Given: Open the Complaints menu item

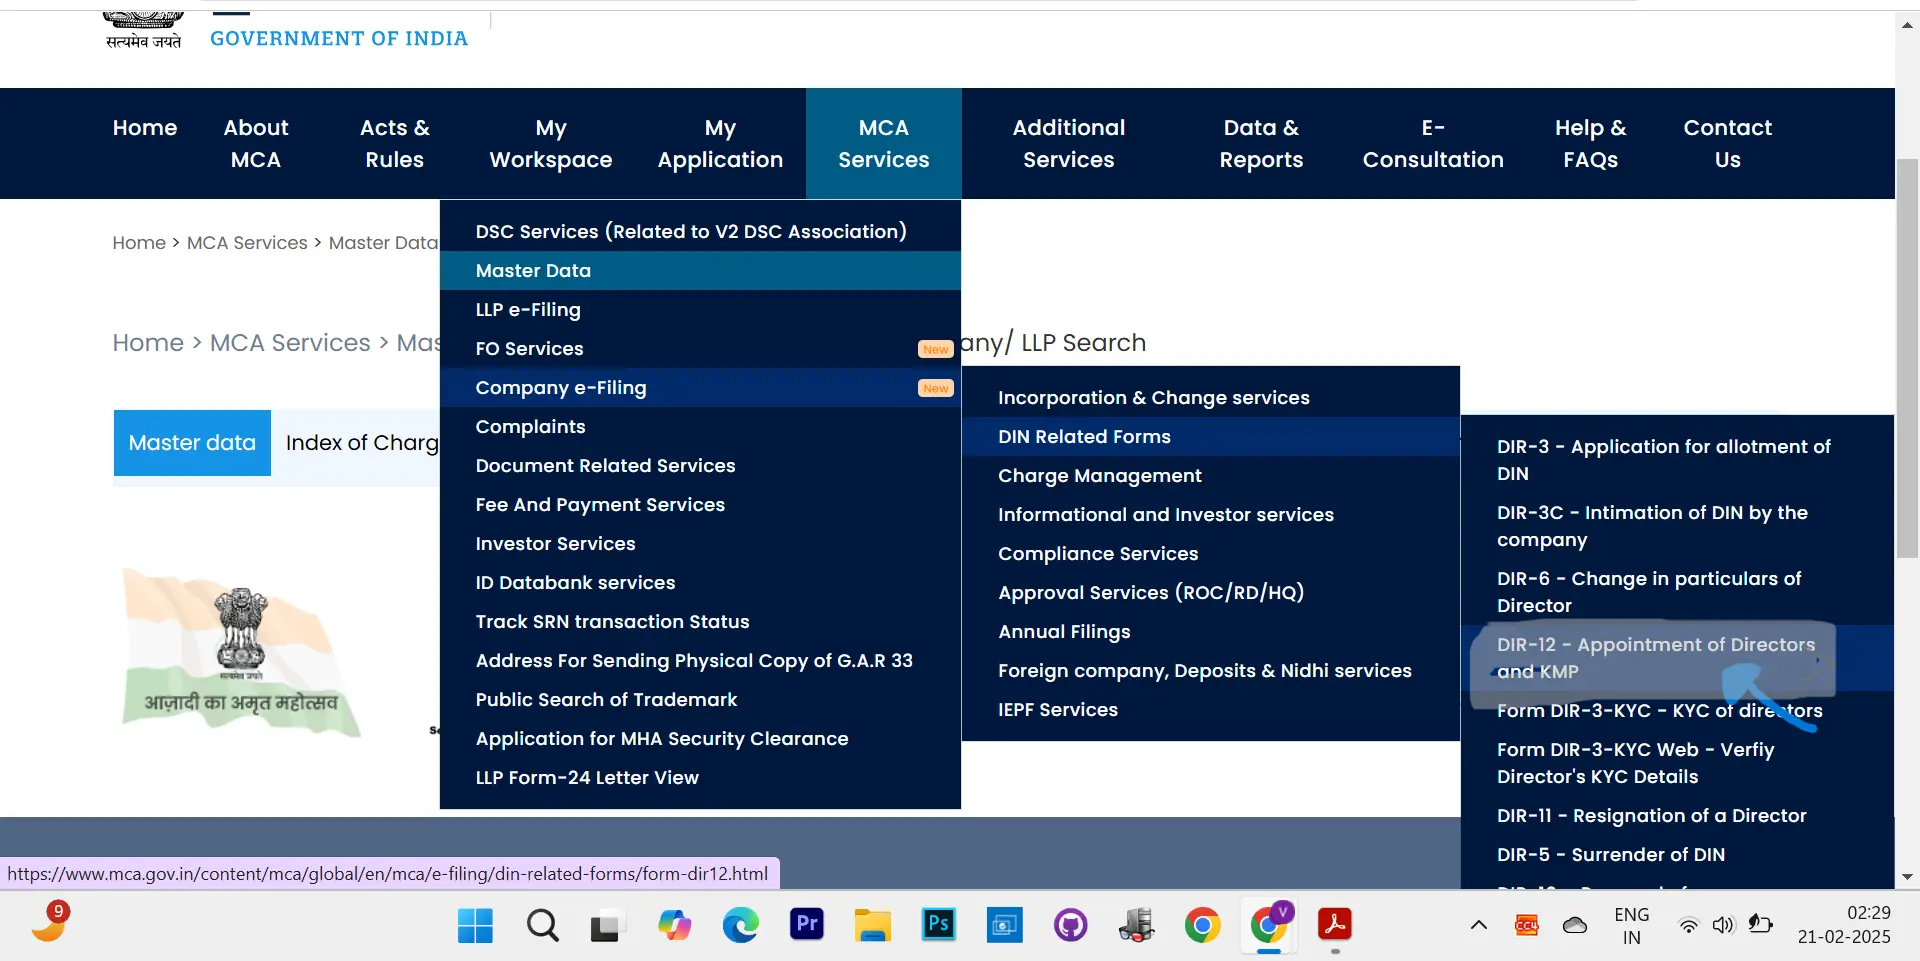Looking at the screenshot, I should coord(700,426).
